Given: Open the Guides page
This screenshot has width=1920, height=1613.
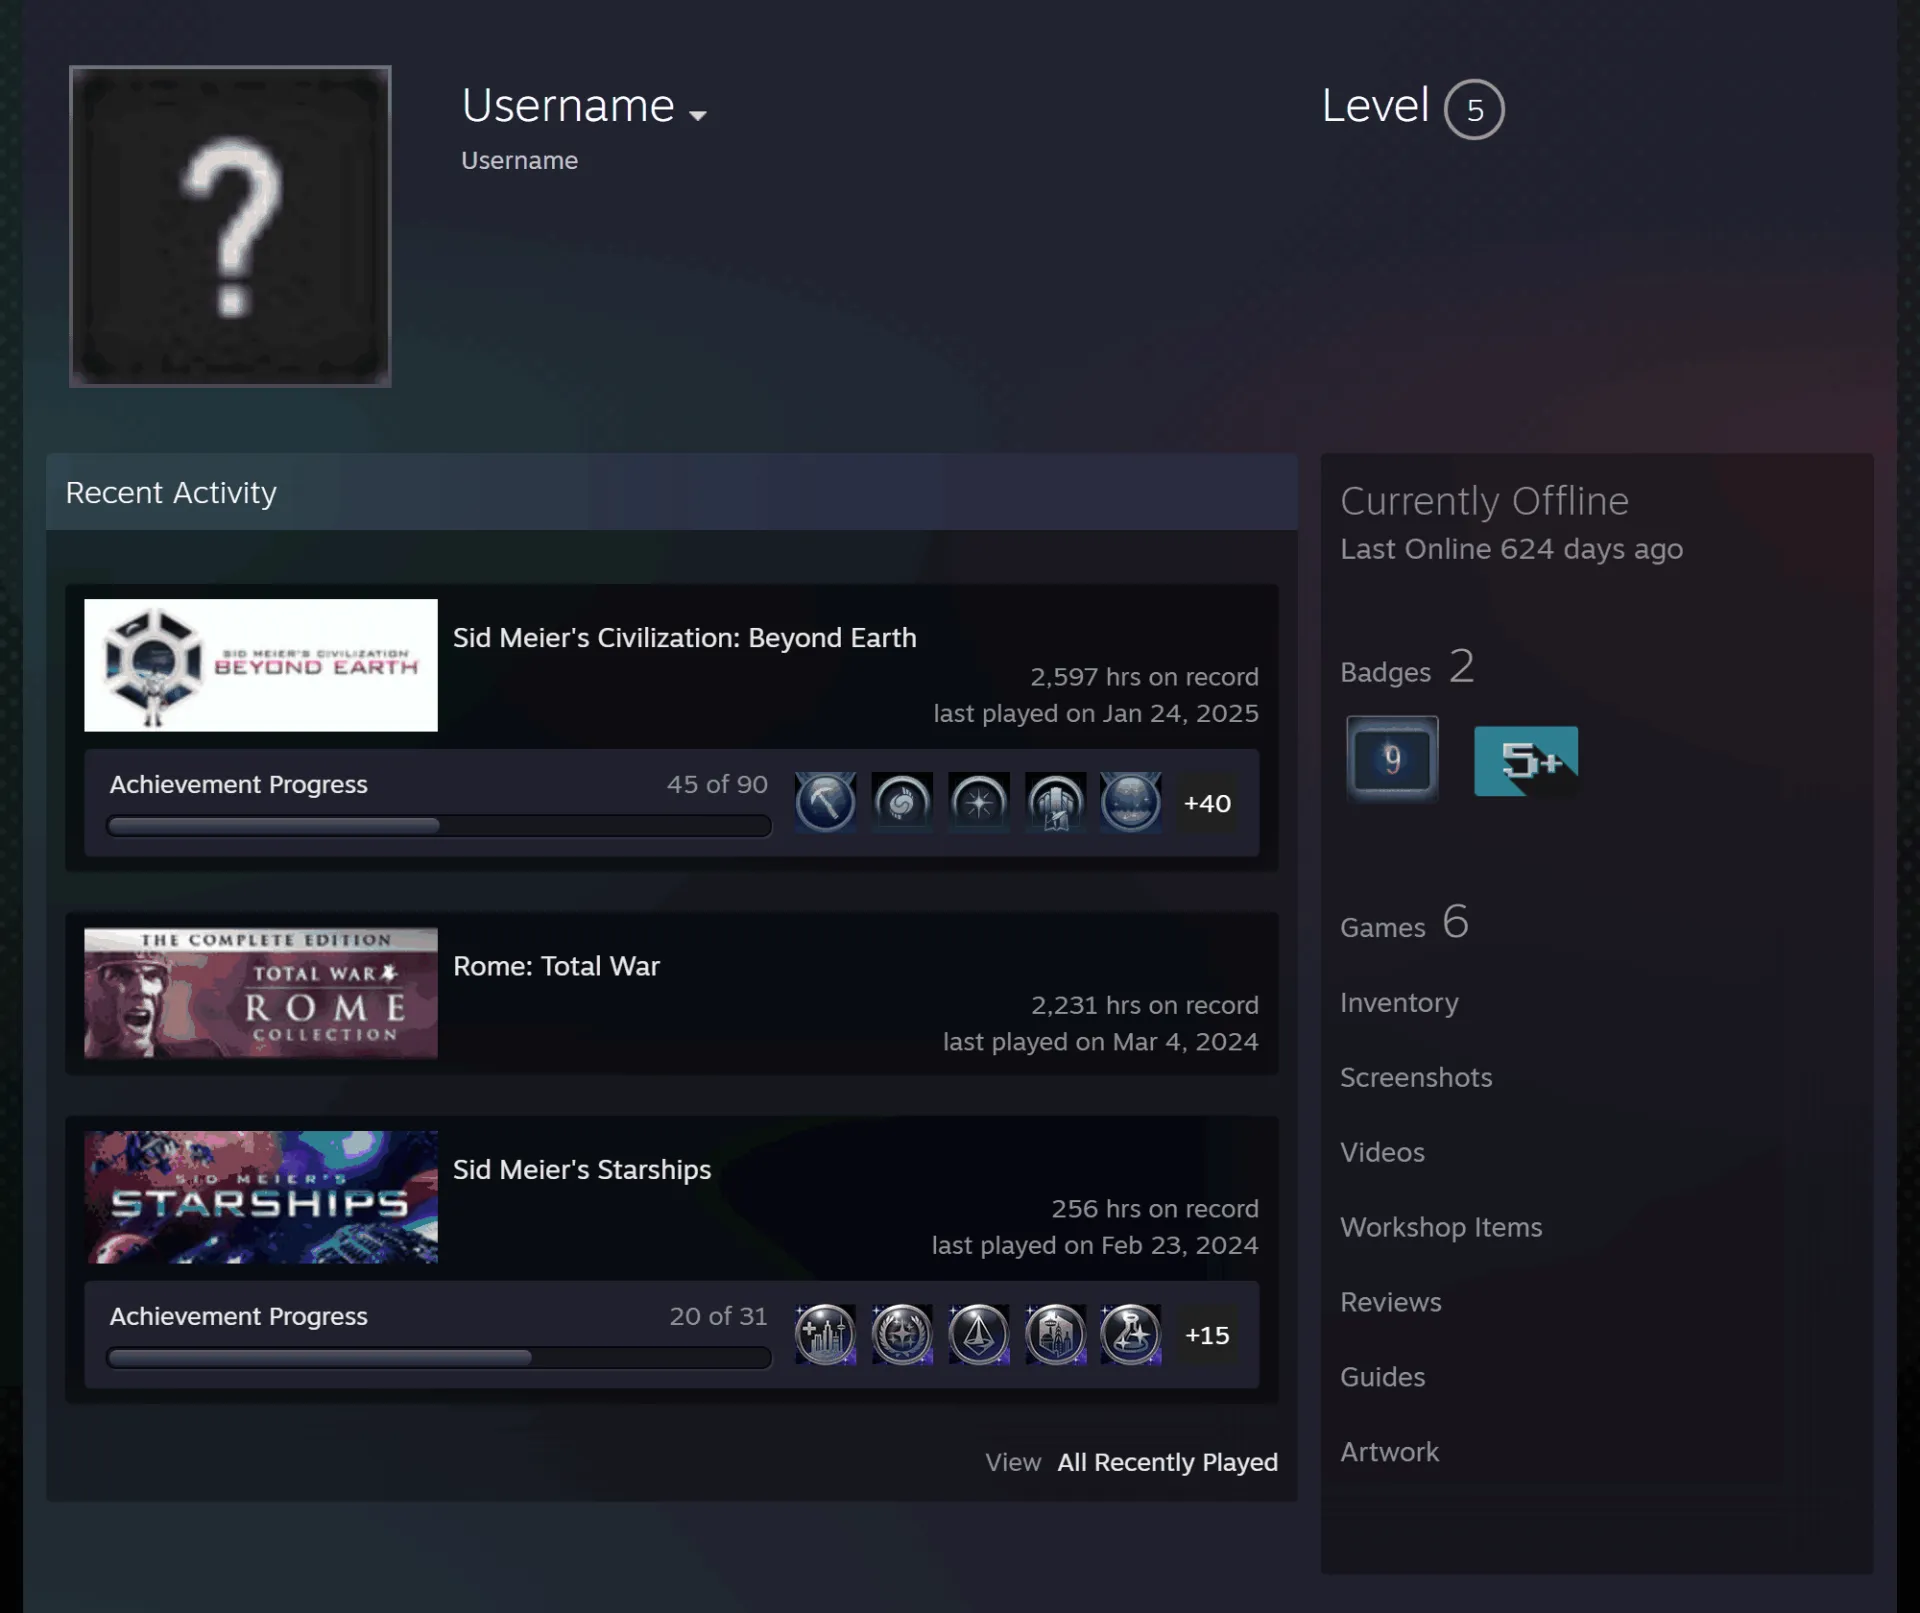Looking at the screenshot, I should click(1382, 1377).
